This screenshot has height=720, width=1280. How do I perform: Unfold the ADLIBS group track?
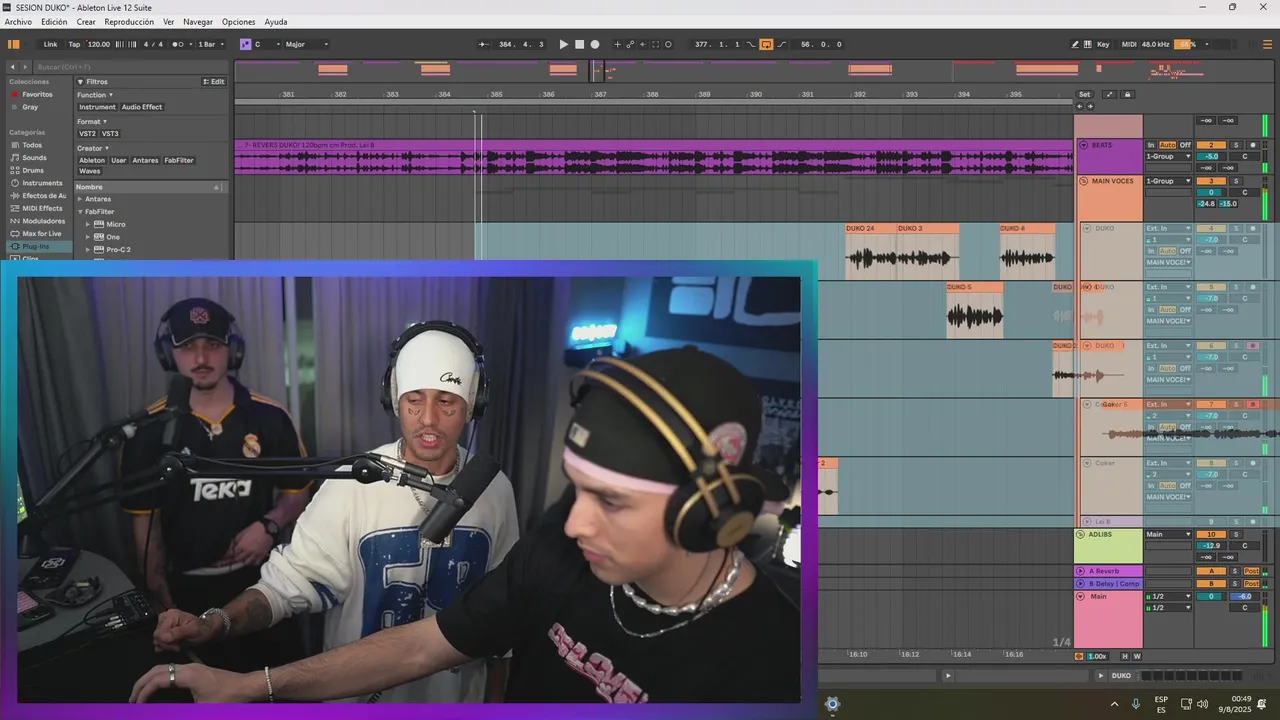tap(1081, 534)
